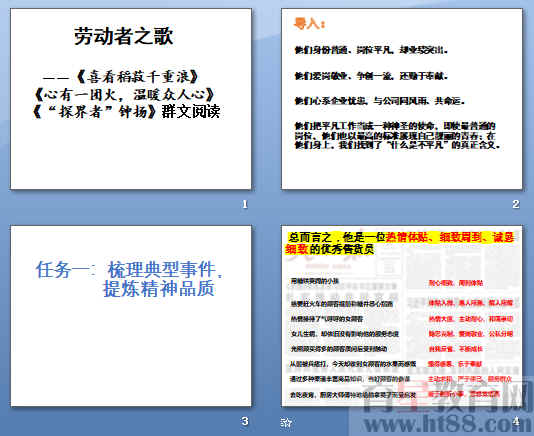This screenshot has width=534, height=436.
Task: Click the blue 提炼精神品质 text line
Action: [159, 289]
